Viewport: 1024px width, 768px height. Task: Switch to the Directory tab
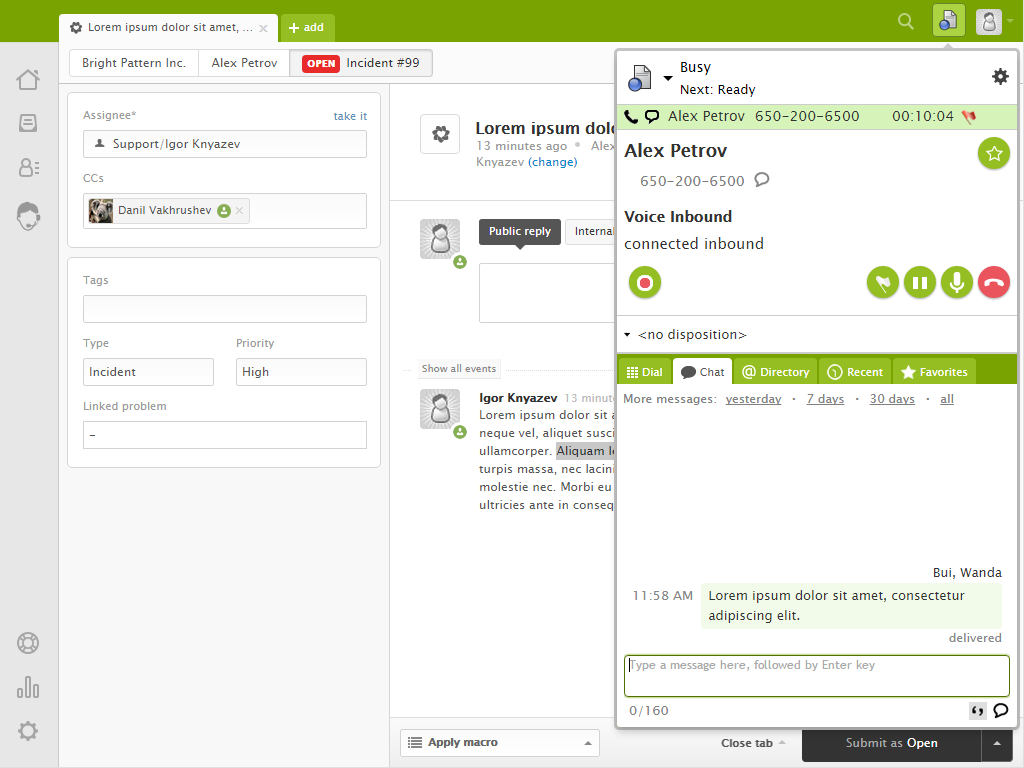775,372
